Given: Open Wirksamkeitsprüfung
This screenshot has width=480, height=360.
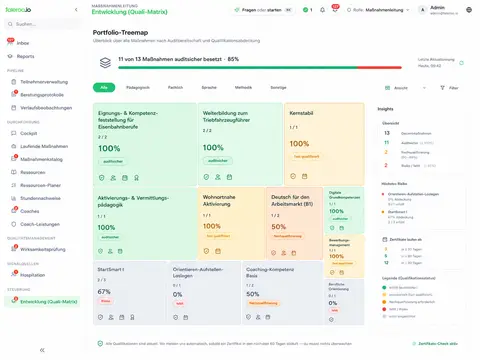Looking at the screenshot, I should tap(43, 249).
